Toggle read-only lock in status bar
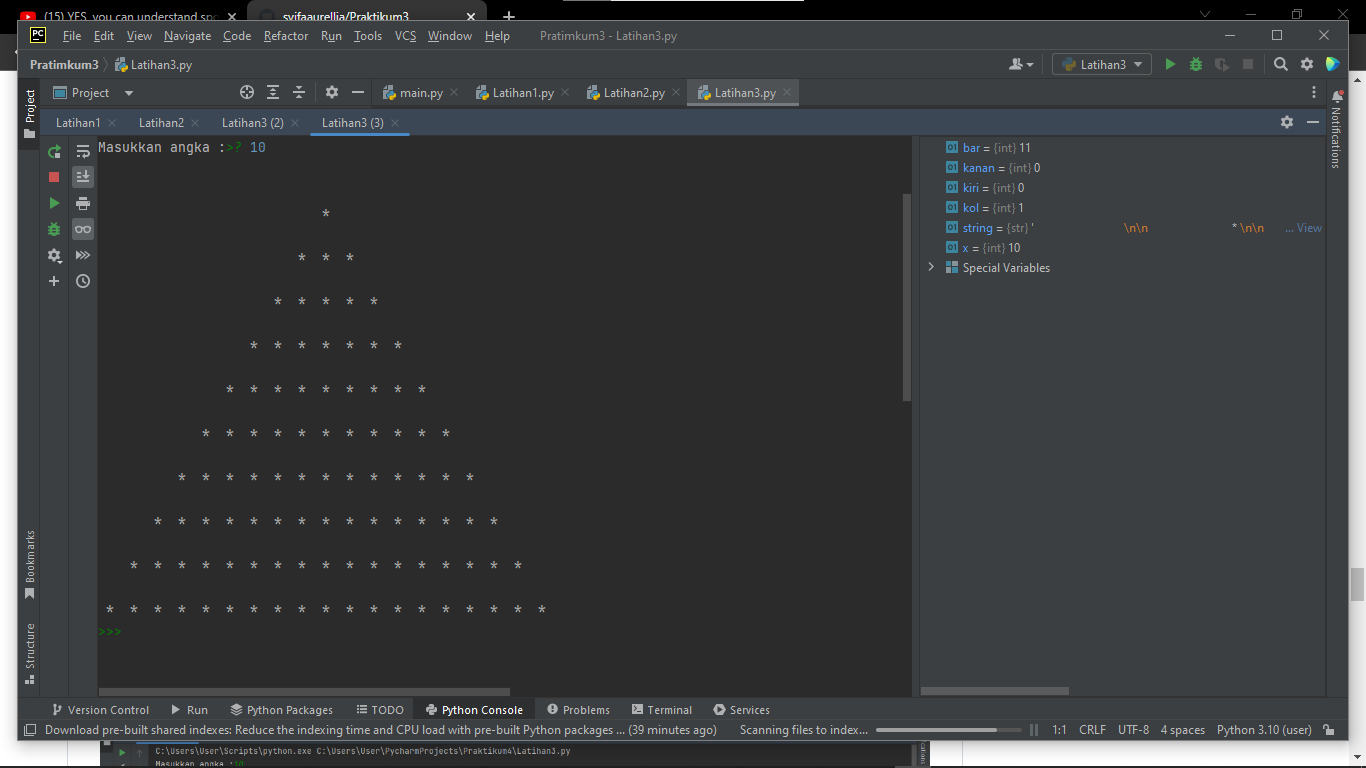Screen dimensions: 1366x768 pyautogui.click(x=1329, y=730)
